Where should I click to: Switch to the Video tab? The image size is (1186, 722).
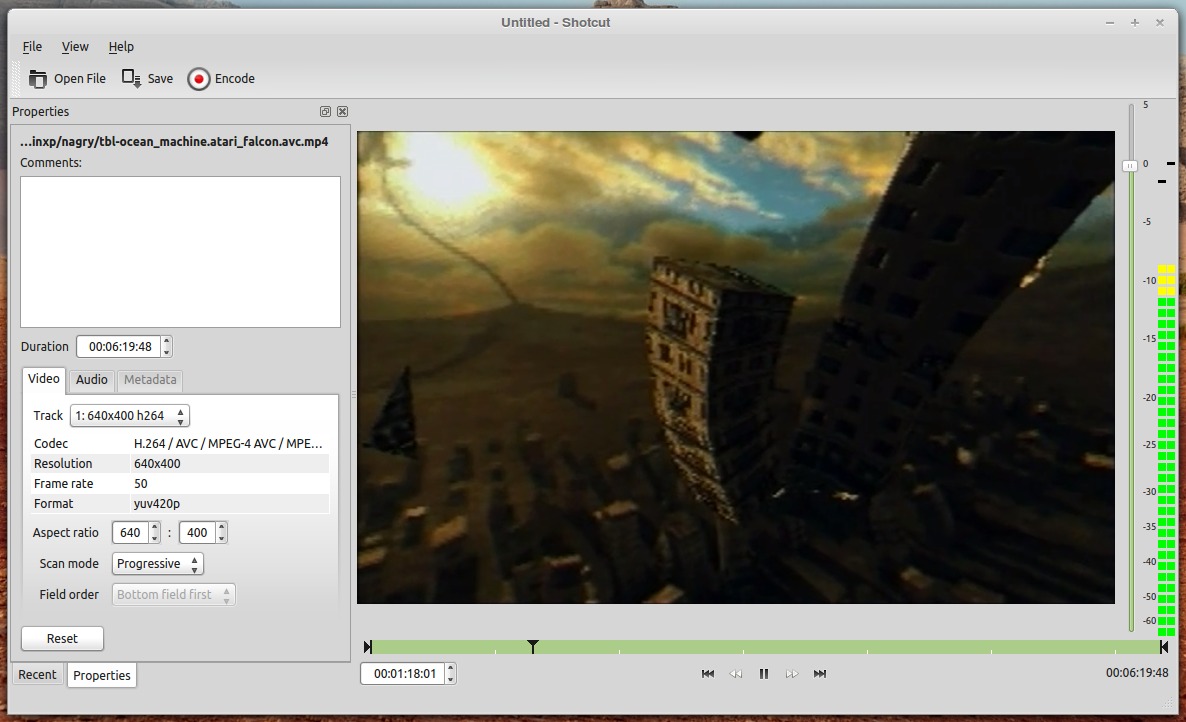[x=44, y=379]
